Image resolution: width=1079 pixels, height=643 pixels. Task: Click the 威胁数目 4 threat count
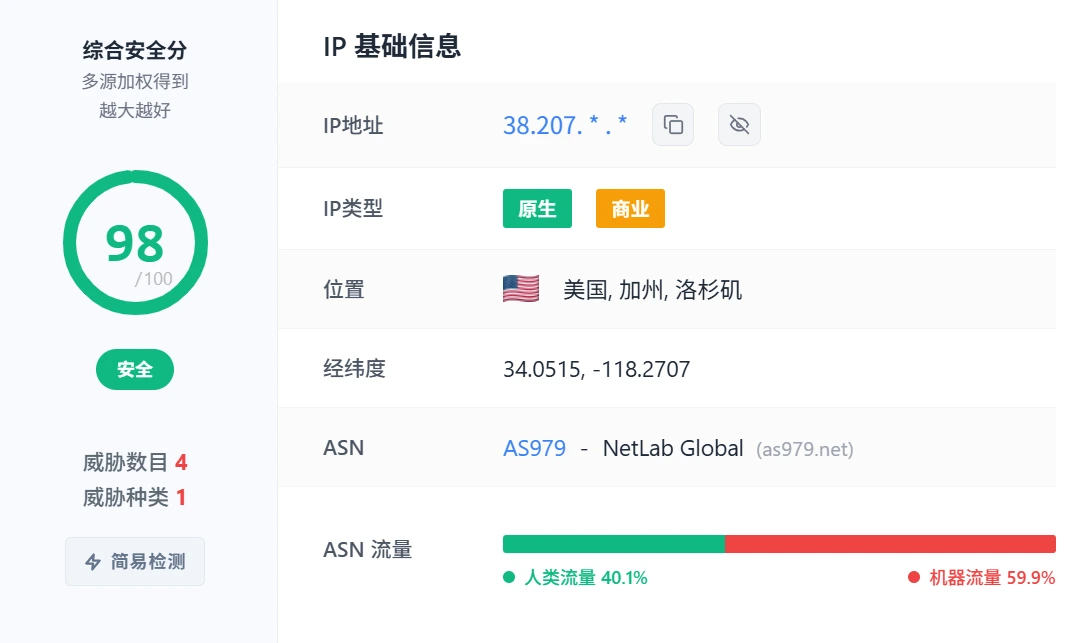(x=135, y=462)
